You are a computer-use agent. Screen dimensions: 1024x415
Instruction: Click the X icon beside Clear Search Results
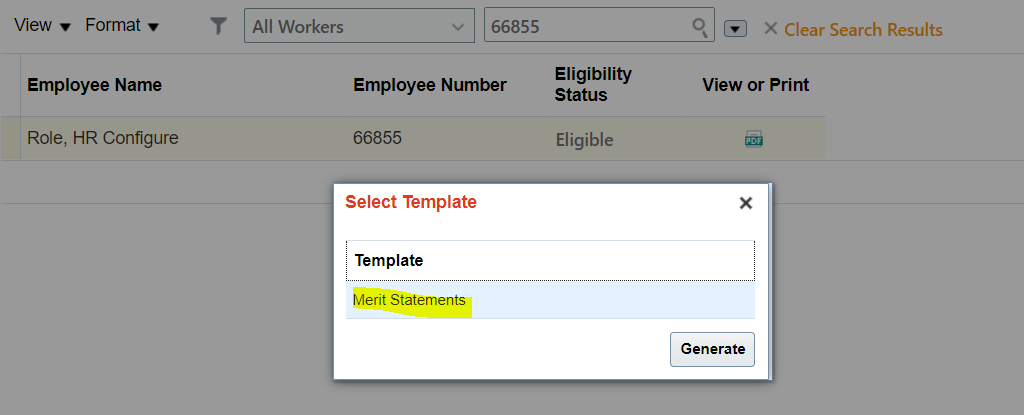[771, 29]
